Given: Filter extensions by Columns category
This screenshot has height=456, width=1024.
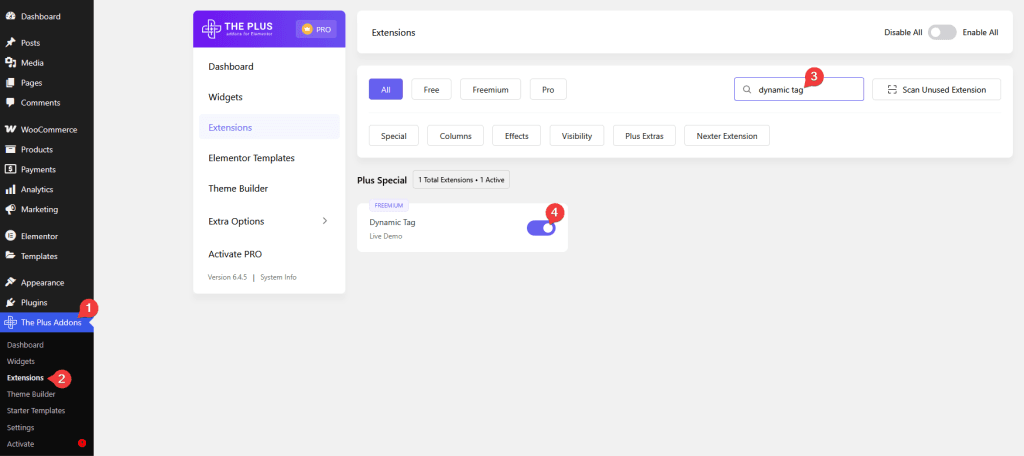Looking at the screenshot, I should click(x=455, y=136).
